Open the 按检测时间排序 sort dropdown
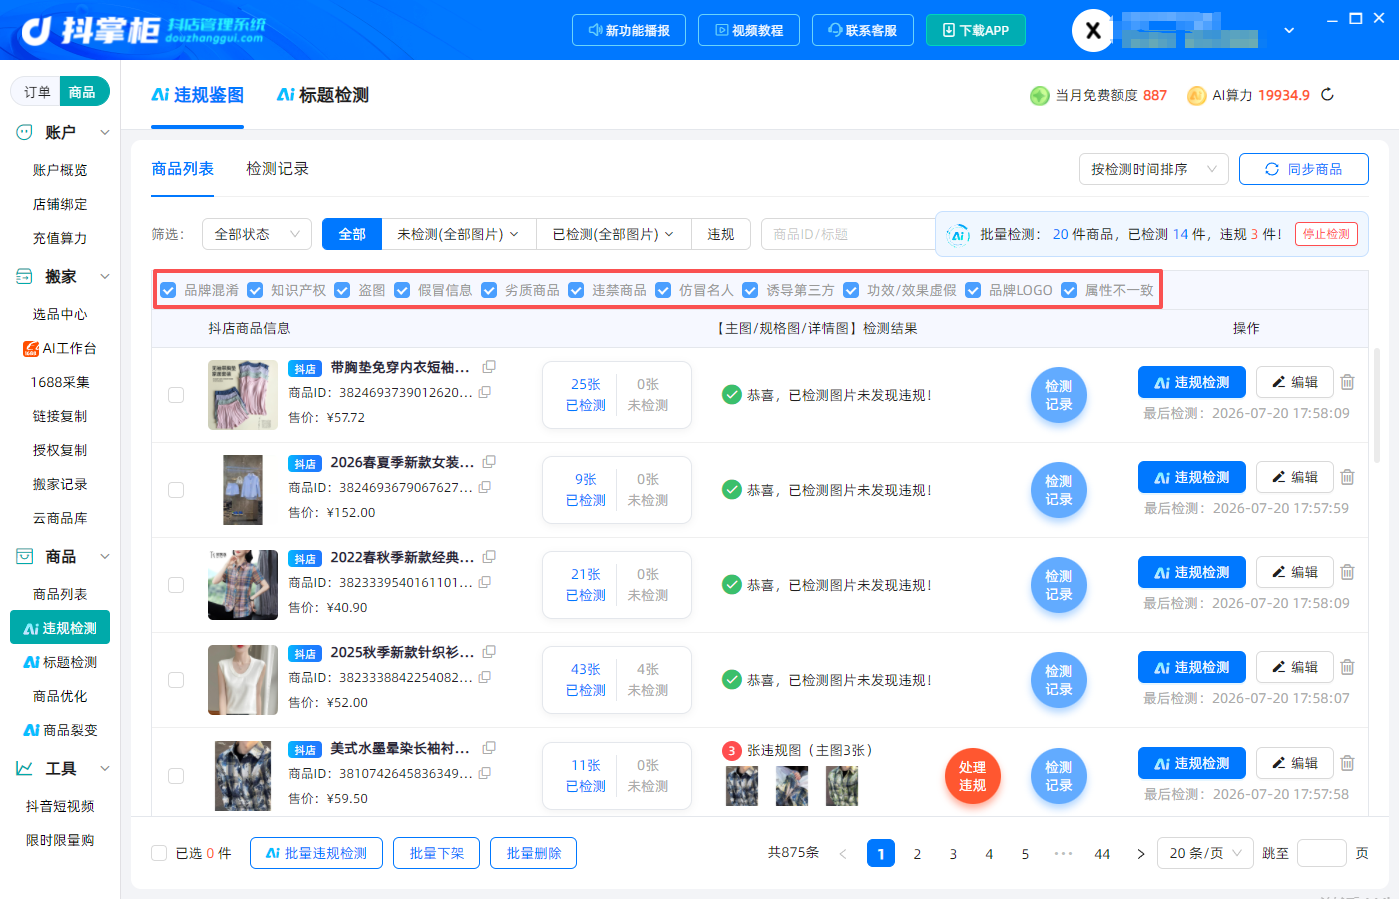This screenshot has height=899, width=1399. (x=1154, y=169)
